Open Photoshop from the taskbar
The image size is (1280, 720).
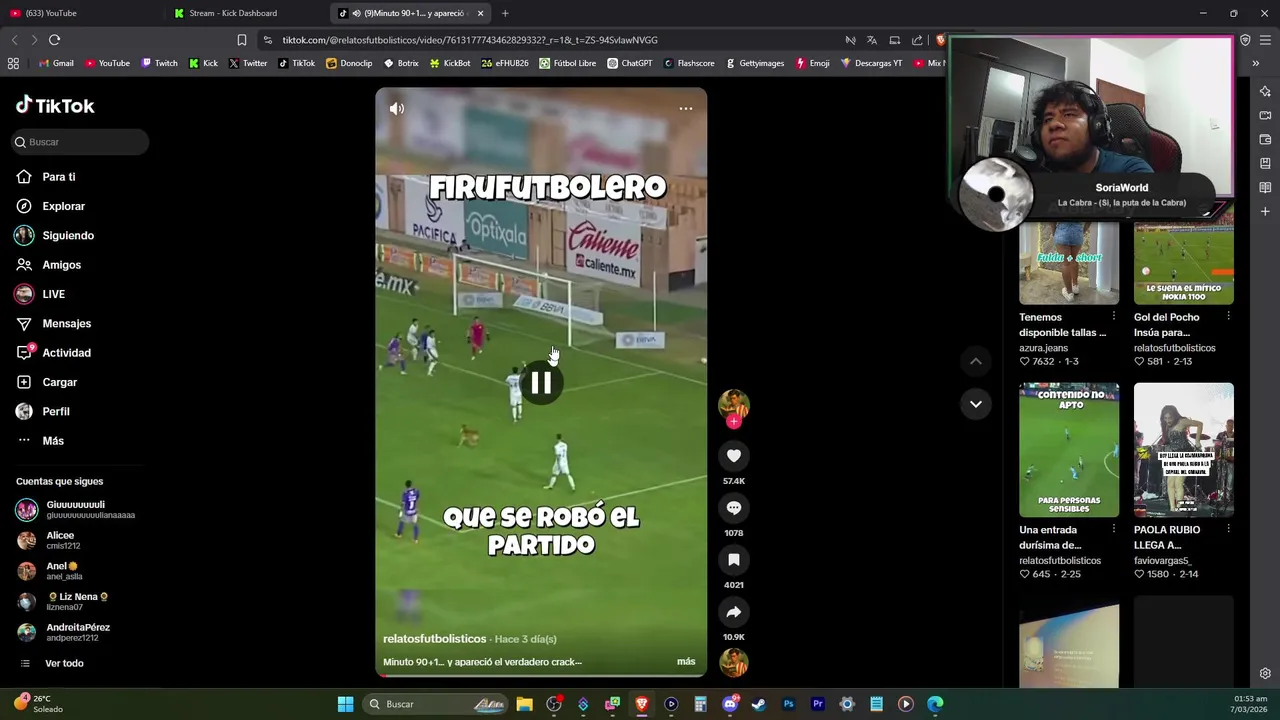pyautogui.click(x=788, y=704)
